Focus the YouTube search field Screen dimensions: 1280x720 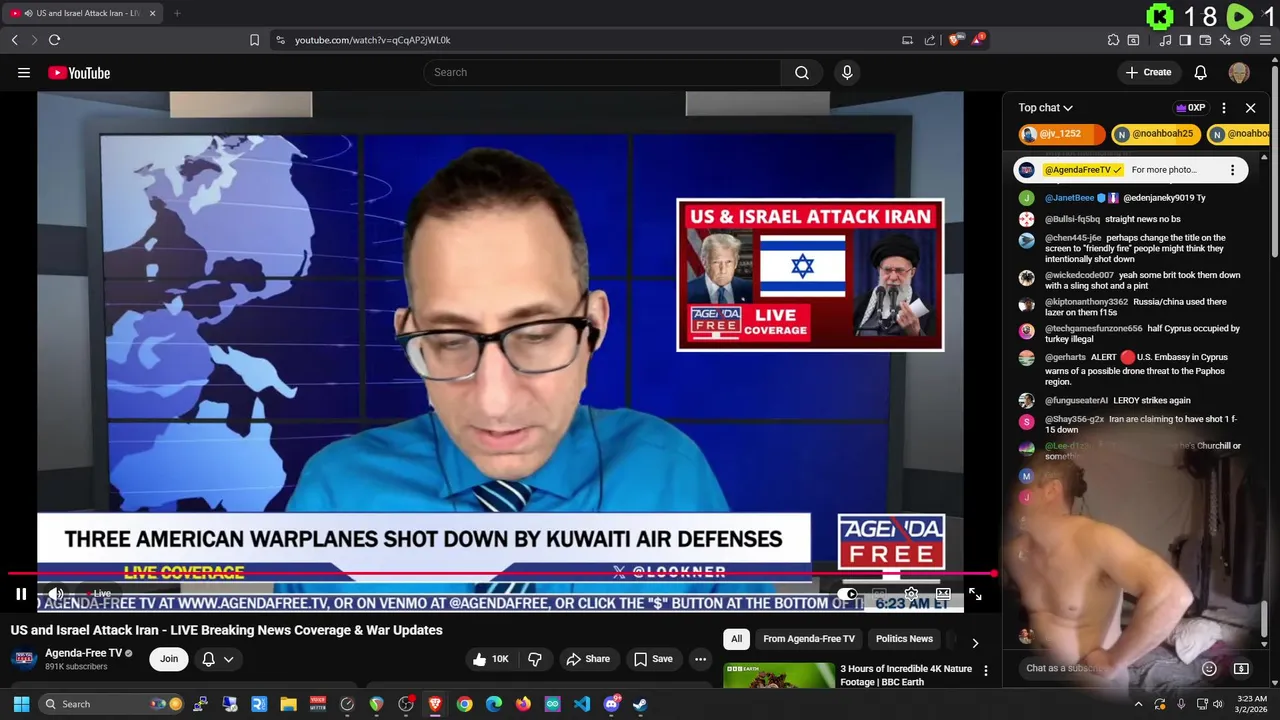[x=604, y=72]
